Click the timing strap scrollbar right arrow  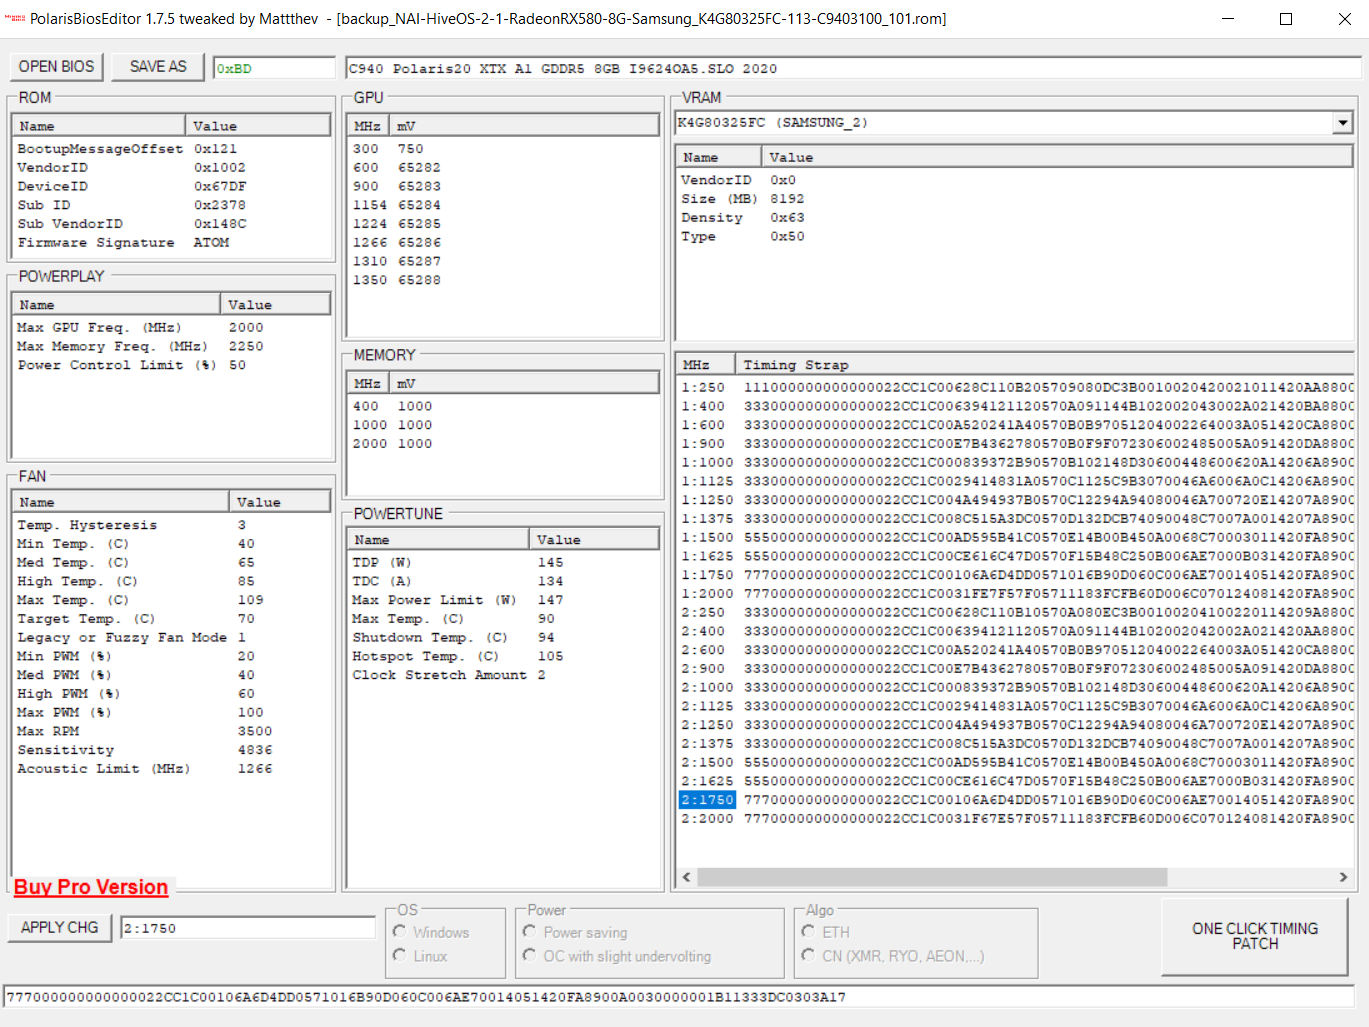click(1343, 877)
